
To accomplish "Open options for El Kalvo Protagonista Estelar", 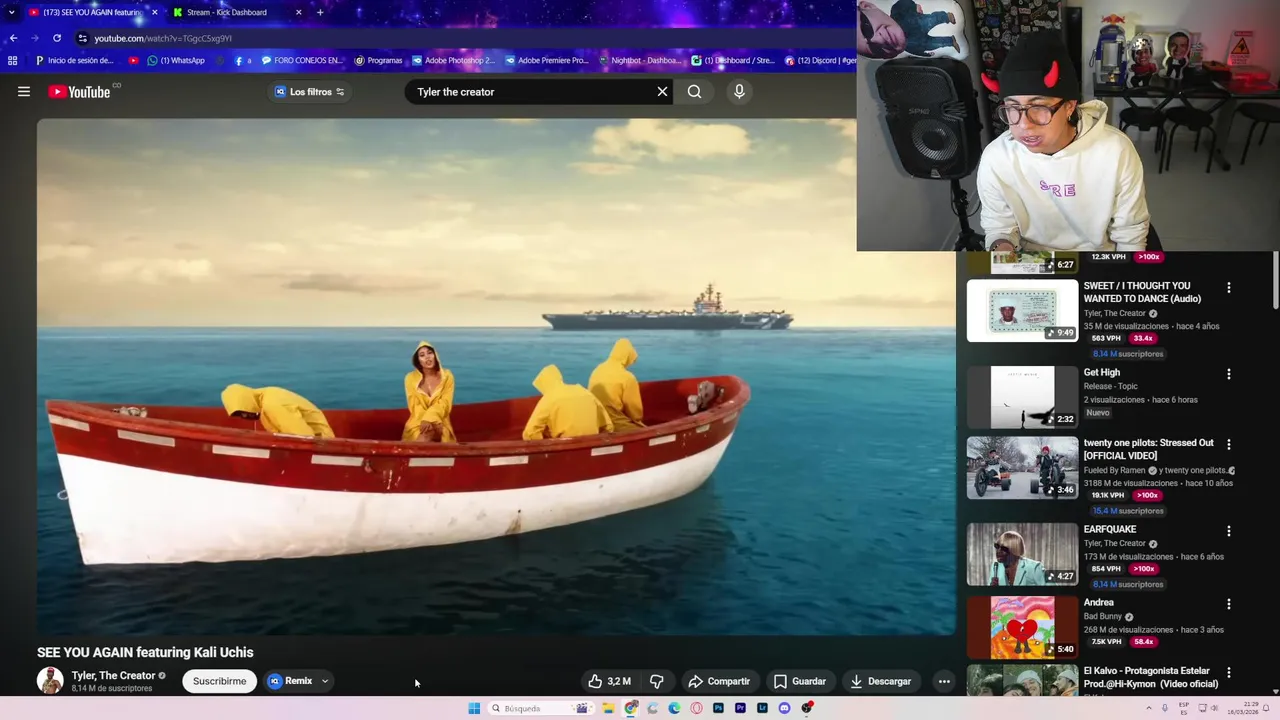I will 1229,673.
